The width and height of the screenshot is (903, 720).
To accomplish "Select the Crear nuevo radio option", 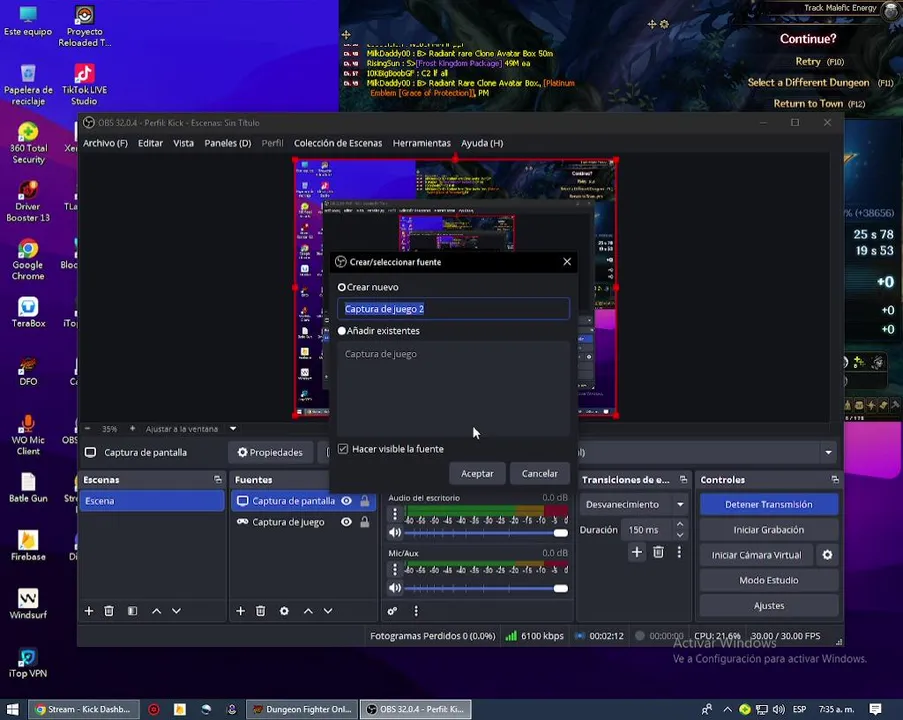I will tap(342, 287).
